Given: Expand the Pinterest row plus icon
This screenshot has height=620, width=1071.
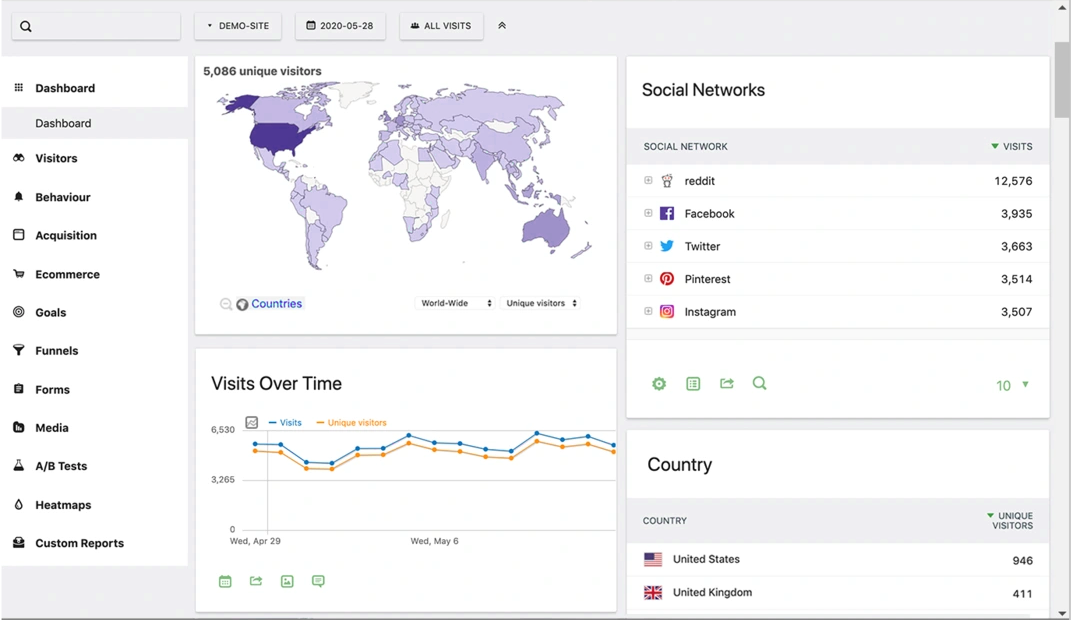Looking at the screenshot, I should (648, 279).
